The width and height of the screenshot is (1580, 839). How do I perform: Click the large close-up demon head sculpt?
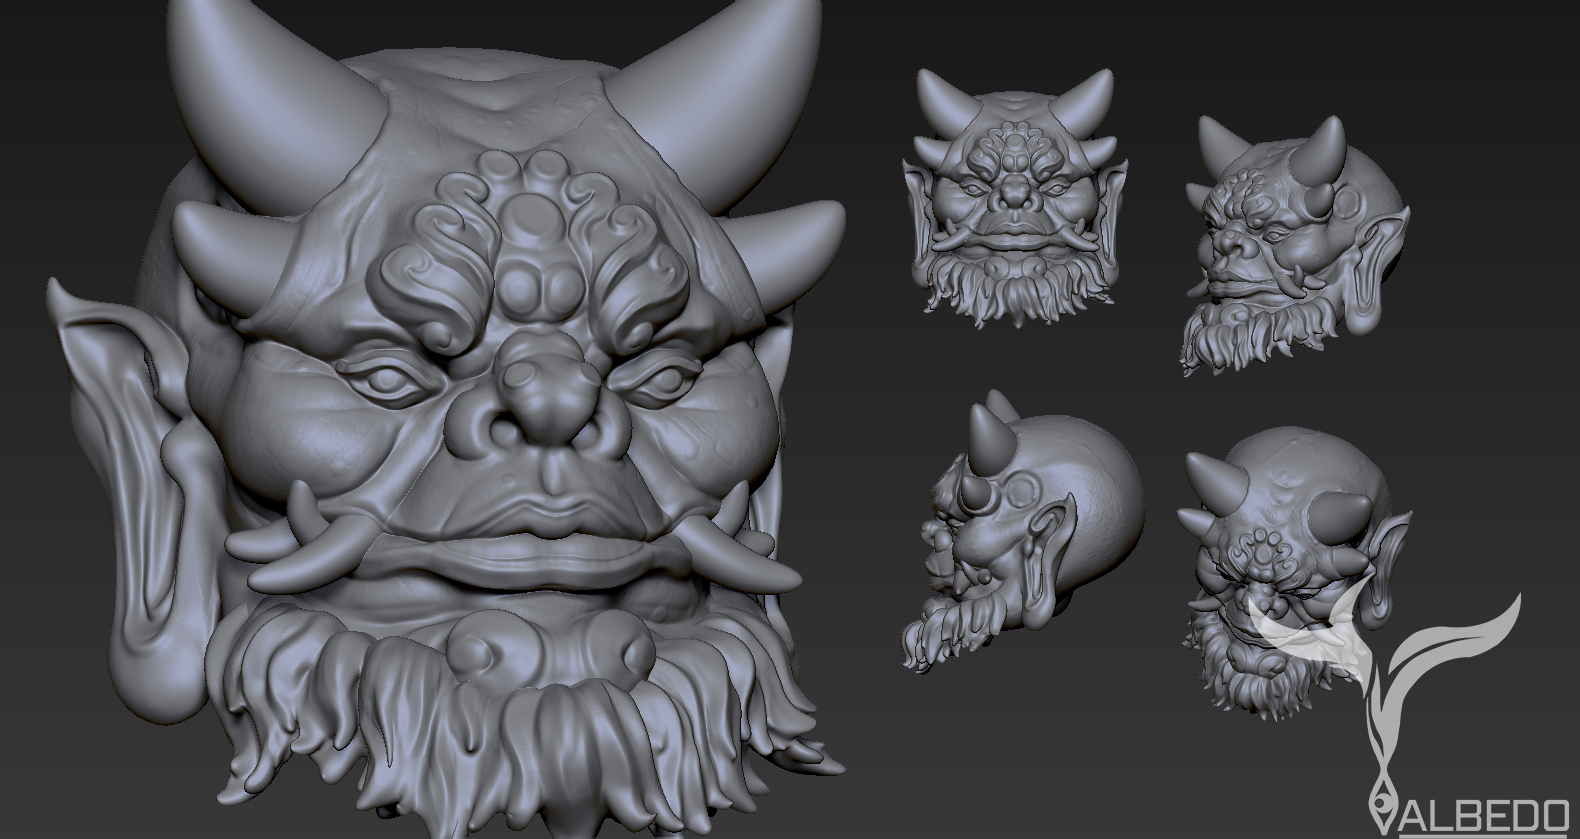pyautogui.click(x=447, y=420)
